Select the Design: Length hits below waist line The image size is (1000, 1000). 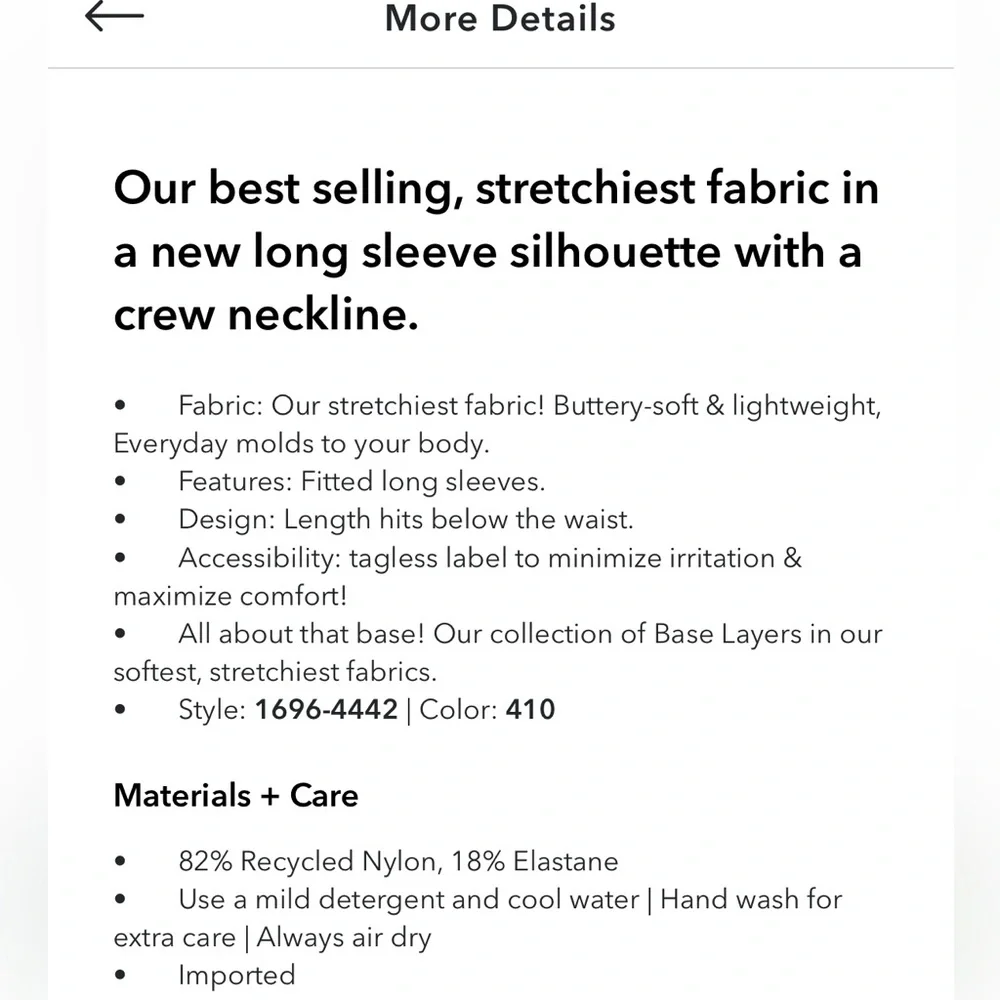click(x=406, y=520)
